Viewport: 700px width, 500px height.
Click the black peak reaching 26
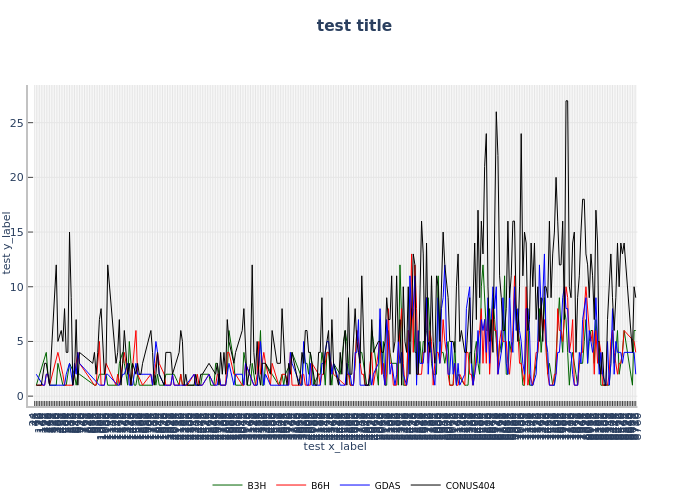pyautogui.click(x=496, y=113)
